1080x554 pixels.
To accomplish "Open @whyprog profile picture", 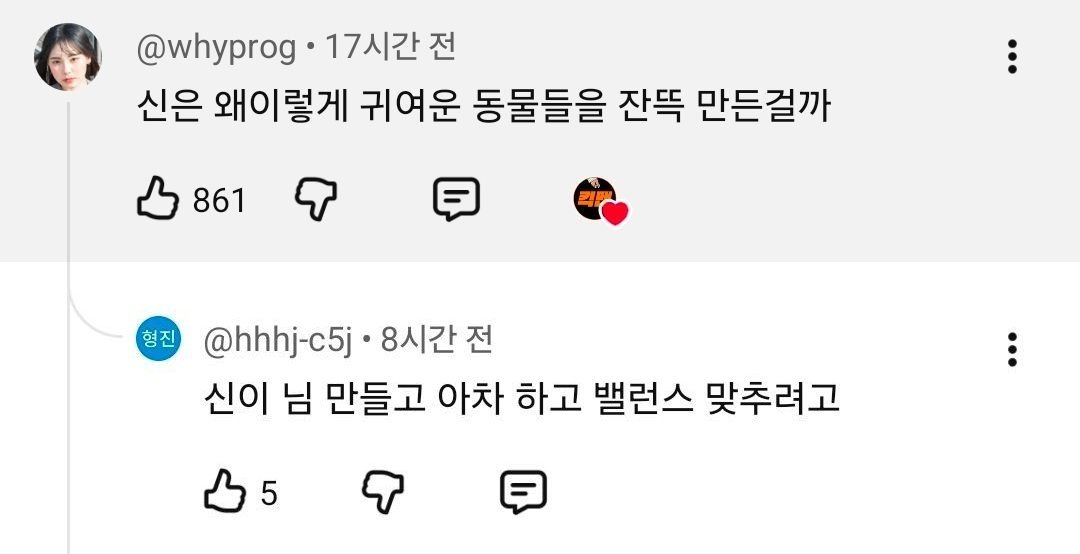I will [x=68, y=57].
